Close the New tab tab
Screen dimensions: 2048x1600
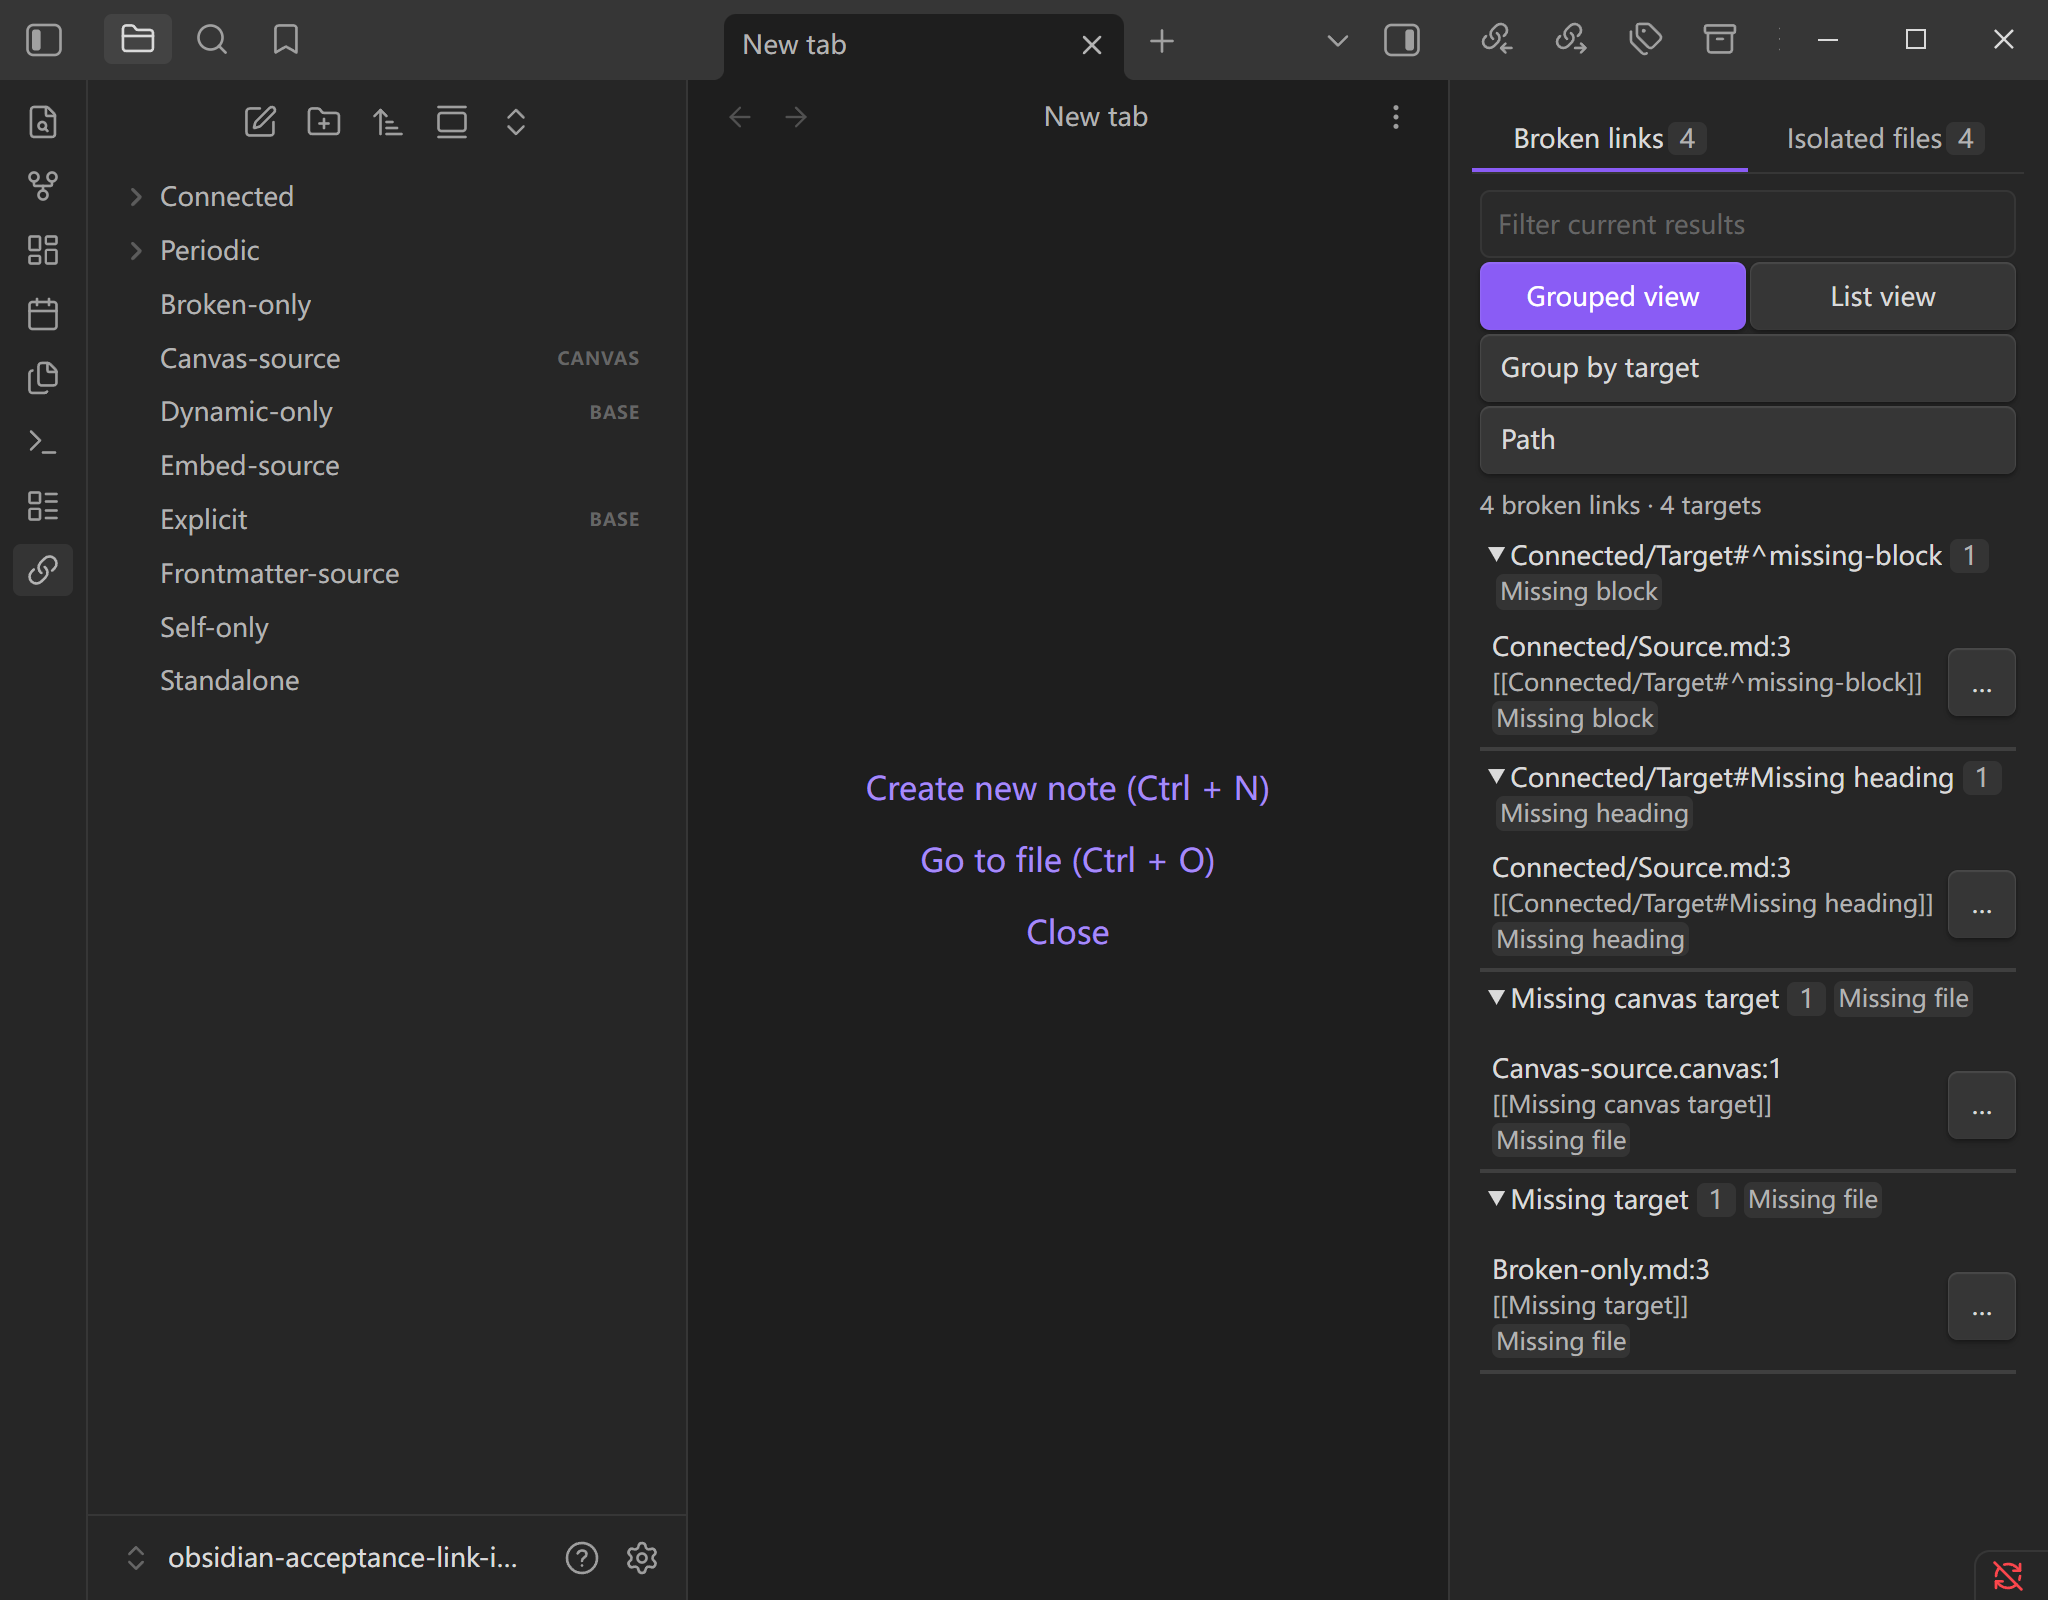click(x=1092, y=45)
